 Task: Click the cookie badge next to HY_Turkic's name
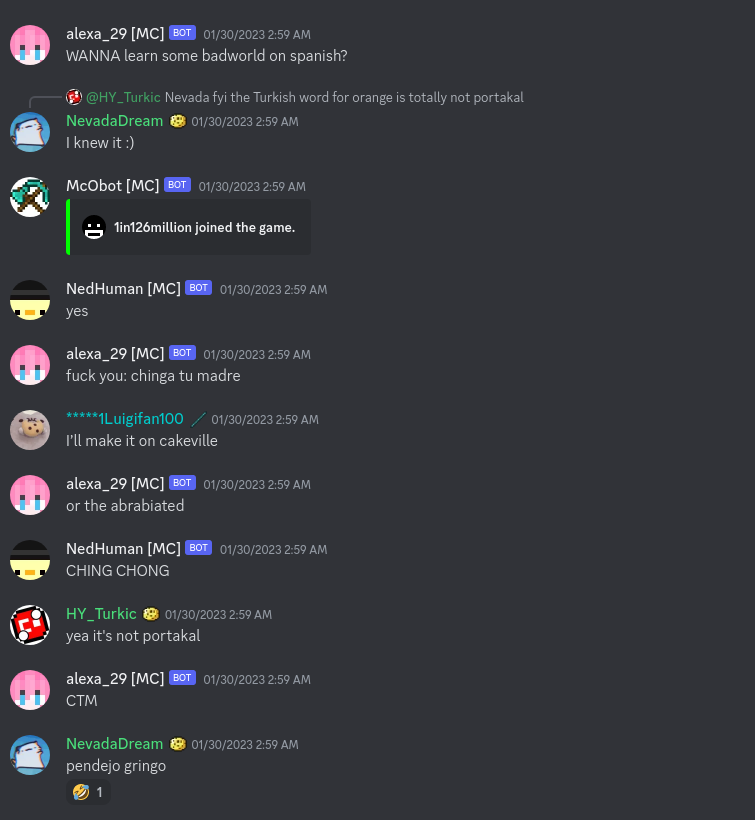tap(151, 613)
